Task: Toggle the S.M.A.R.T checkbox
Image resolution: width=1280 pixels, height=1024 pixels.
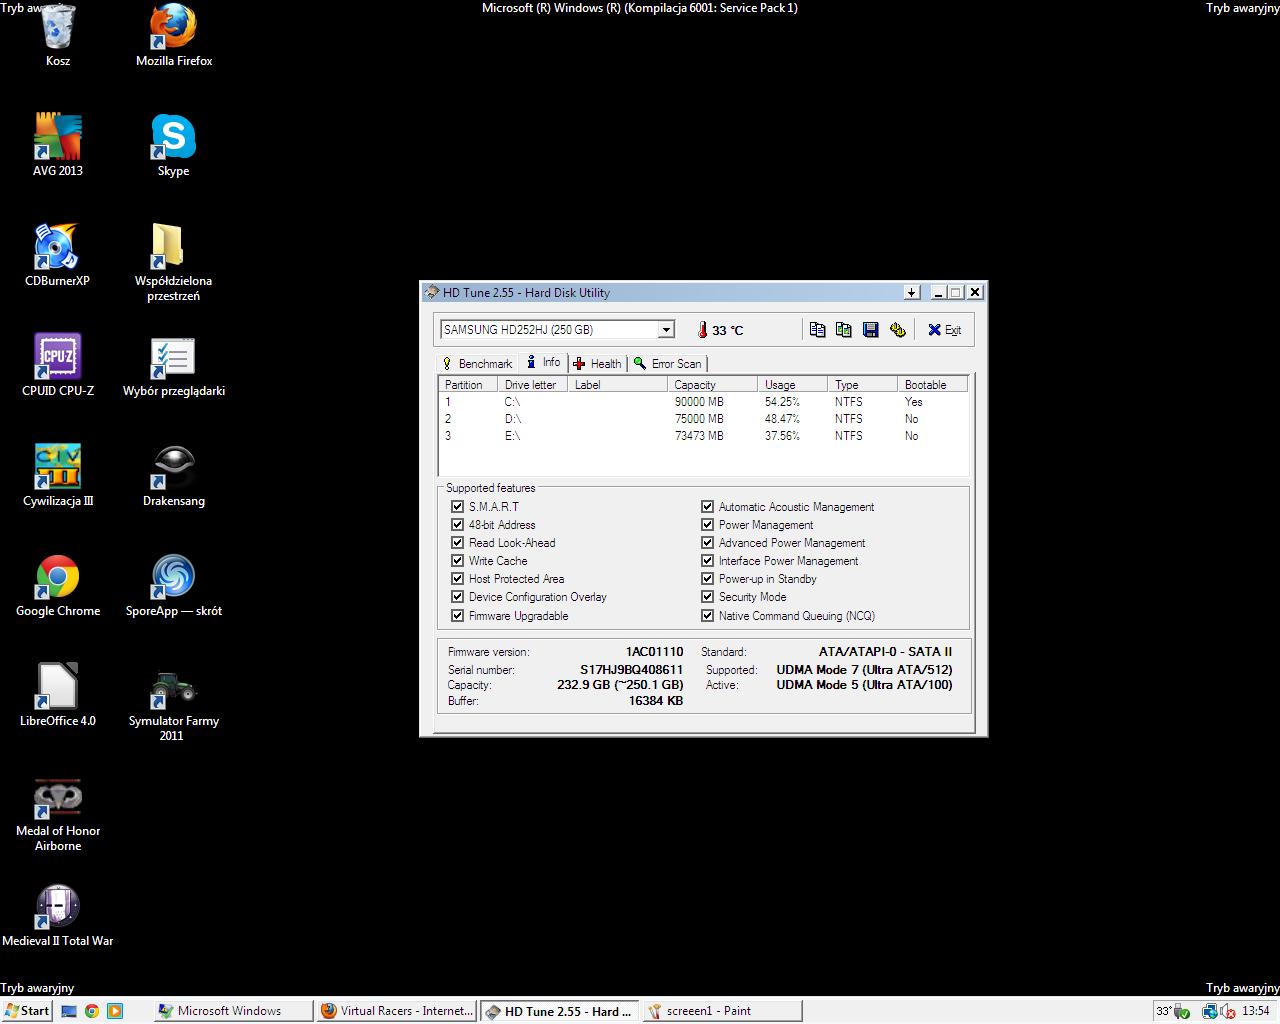Action: [458, 507]
